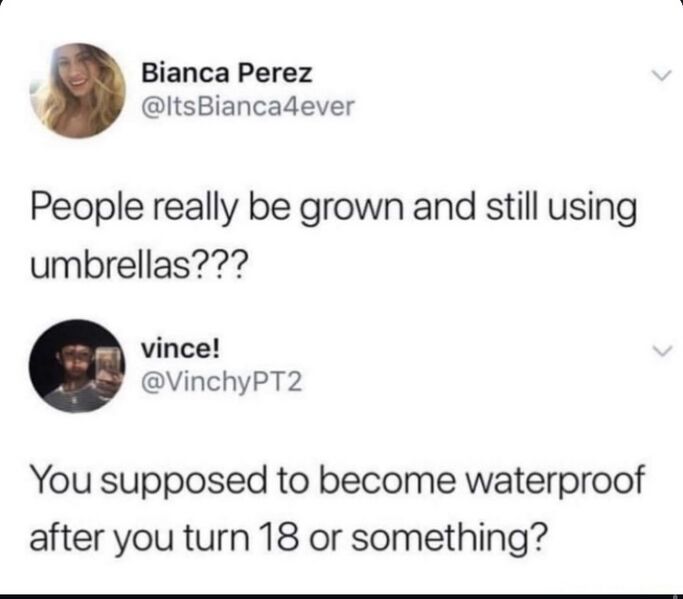Click the display name Bianca Perez
The image size is (683, 599).
pos(227,73)
